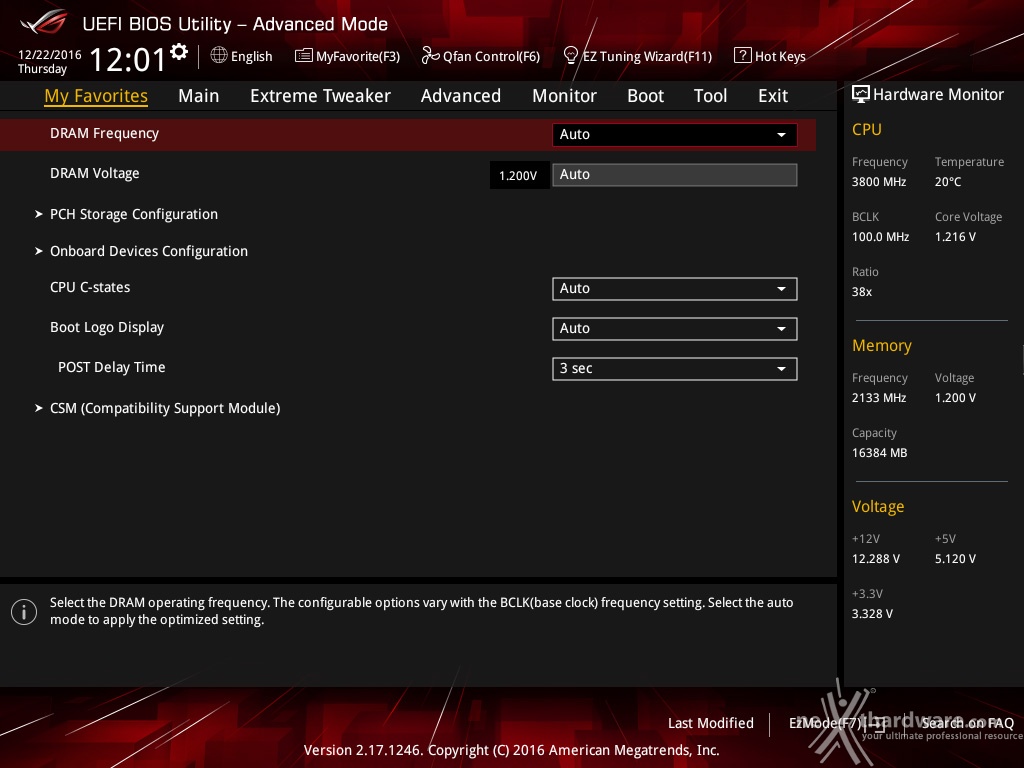This screenshot has width=1024, height=768.
Task: Open the CPU C-states dropdown
Action: (x=675, y=289)
